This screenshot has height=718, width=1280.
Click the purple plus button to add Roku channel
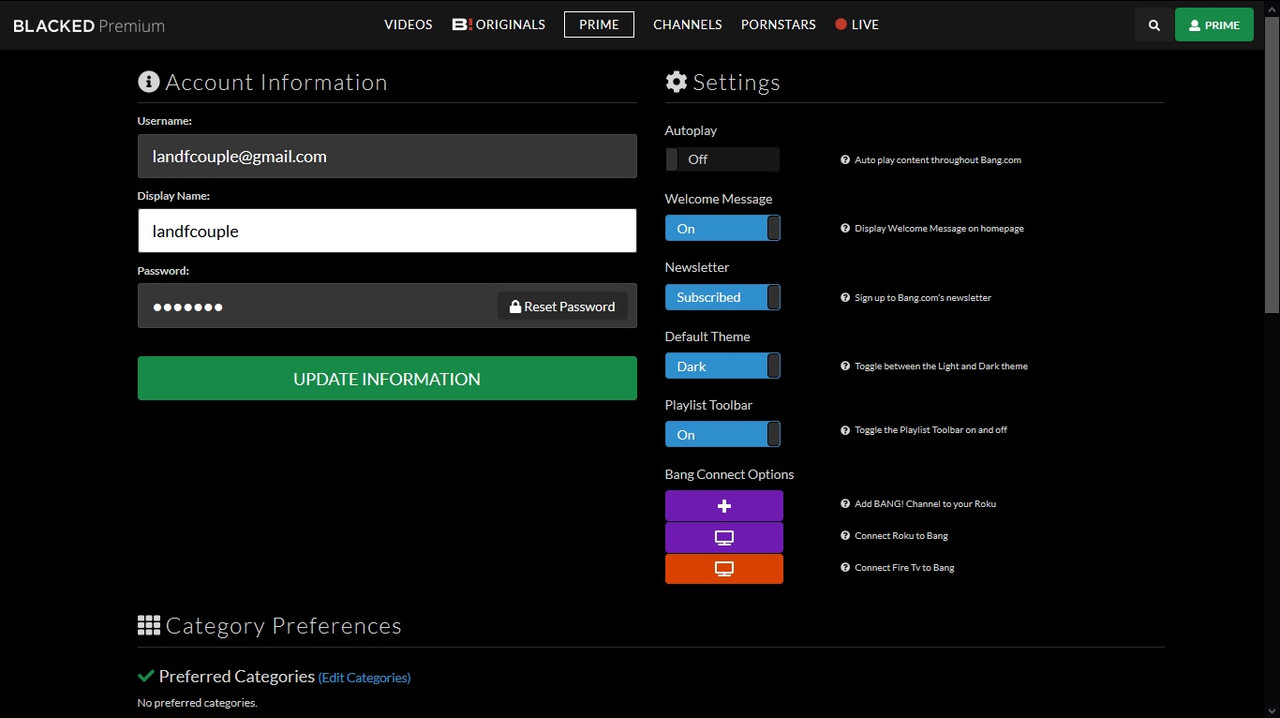coord(724,506)
